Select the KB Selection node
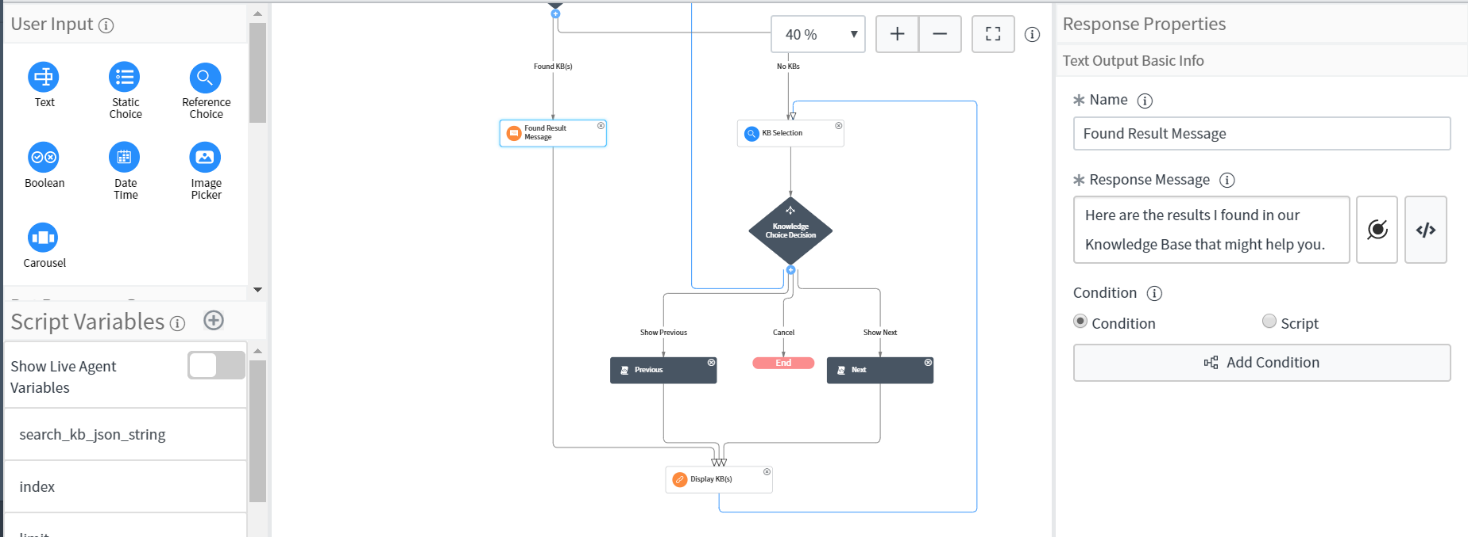 (x=790, y=133)
